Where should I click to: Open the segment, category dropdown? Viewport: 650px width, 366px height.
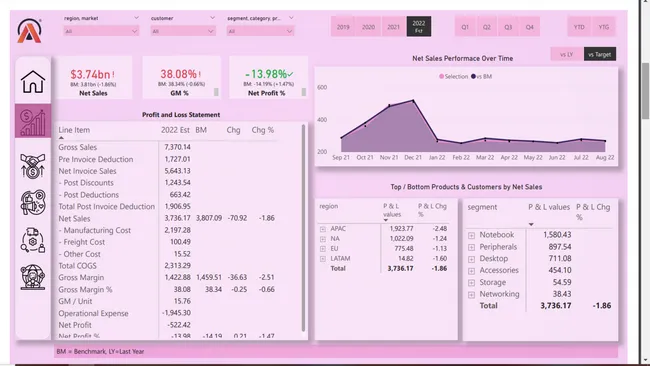click(260, 31)
